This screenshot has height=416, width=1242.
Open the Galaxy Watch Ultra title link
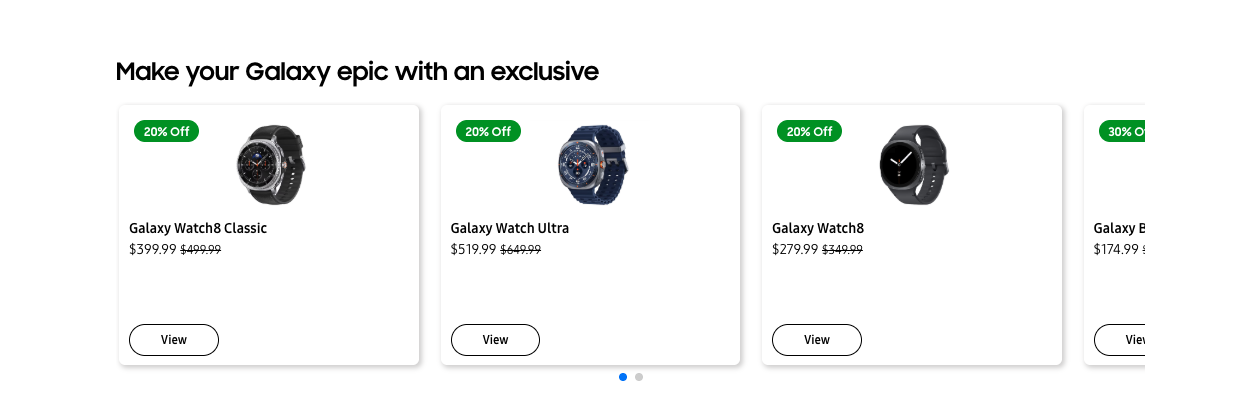pyautogui.click(x=509, y=228)
